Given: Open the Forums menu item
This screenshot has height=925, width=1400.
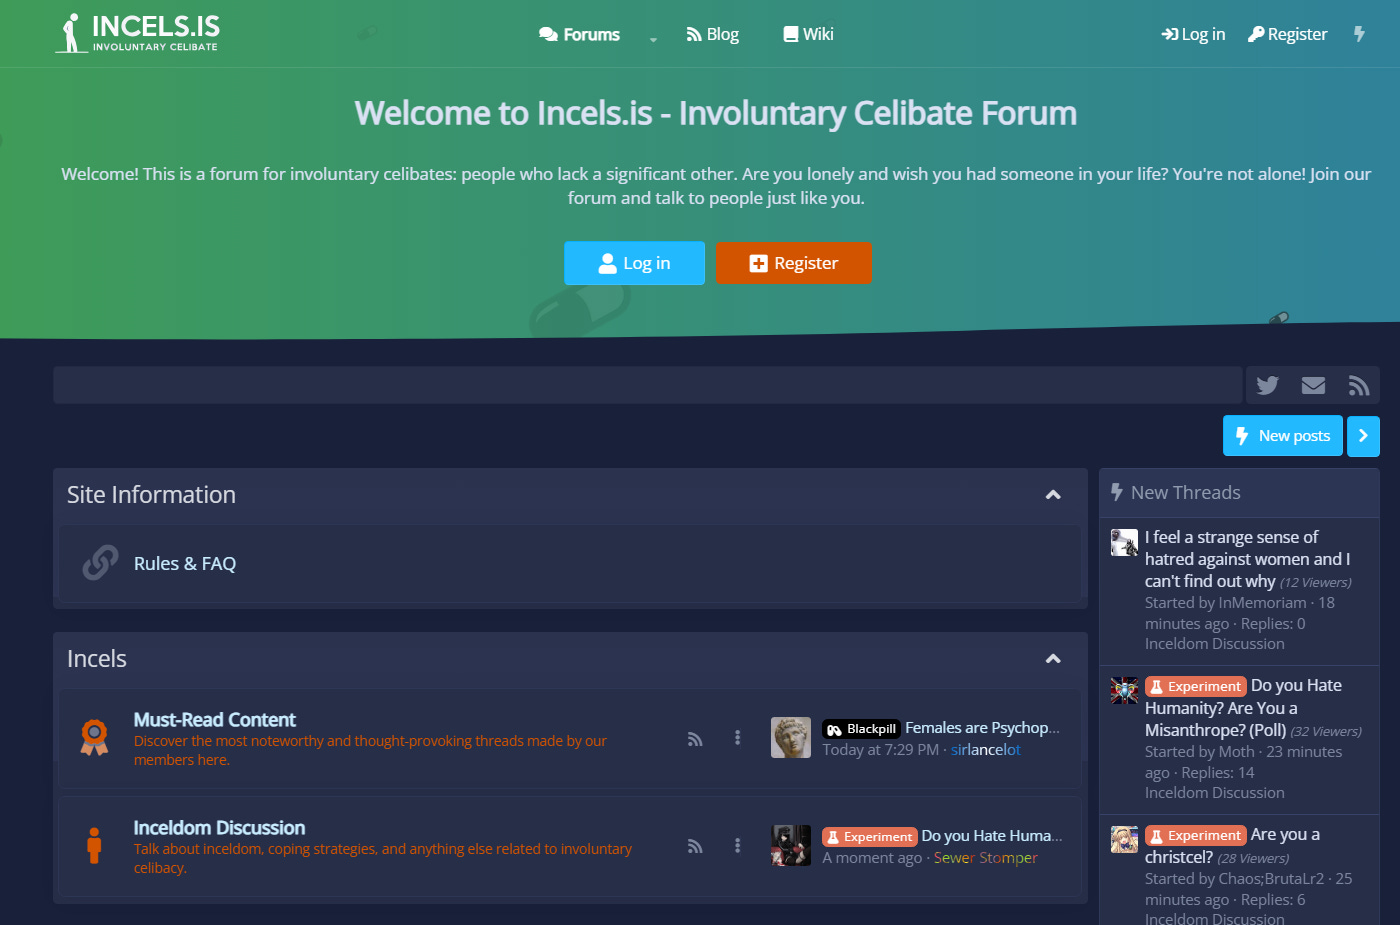Looking at the screenshot, I should tap(580, 34).
